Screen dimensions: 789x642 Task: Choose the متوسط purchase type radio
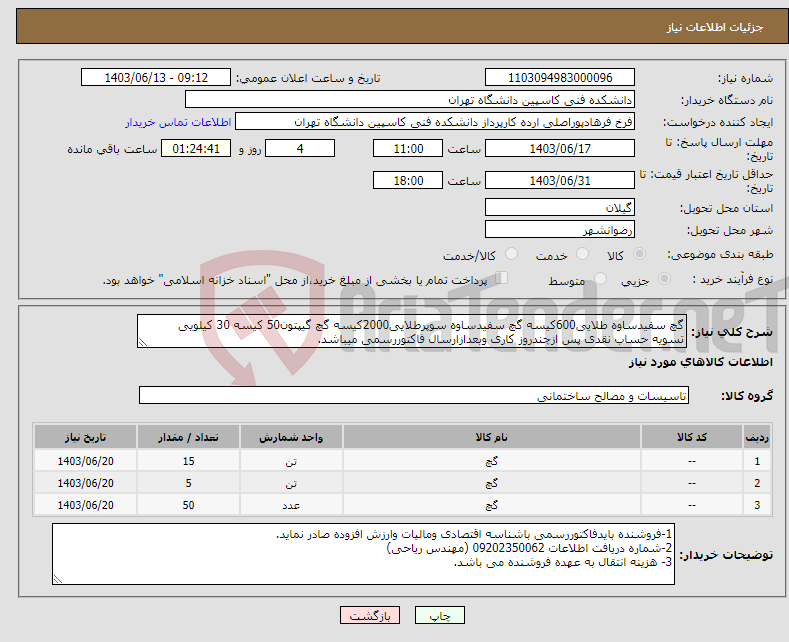[600, 278]
